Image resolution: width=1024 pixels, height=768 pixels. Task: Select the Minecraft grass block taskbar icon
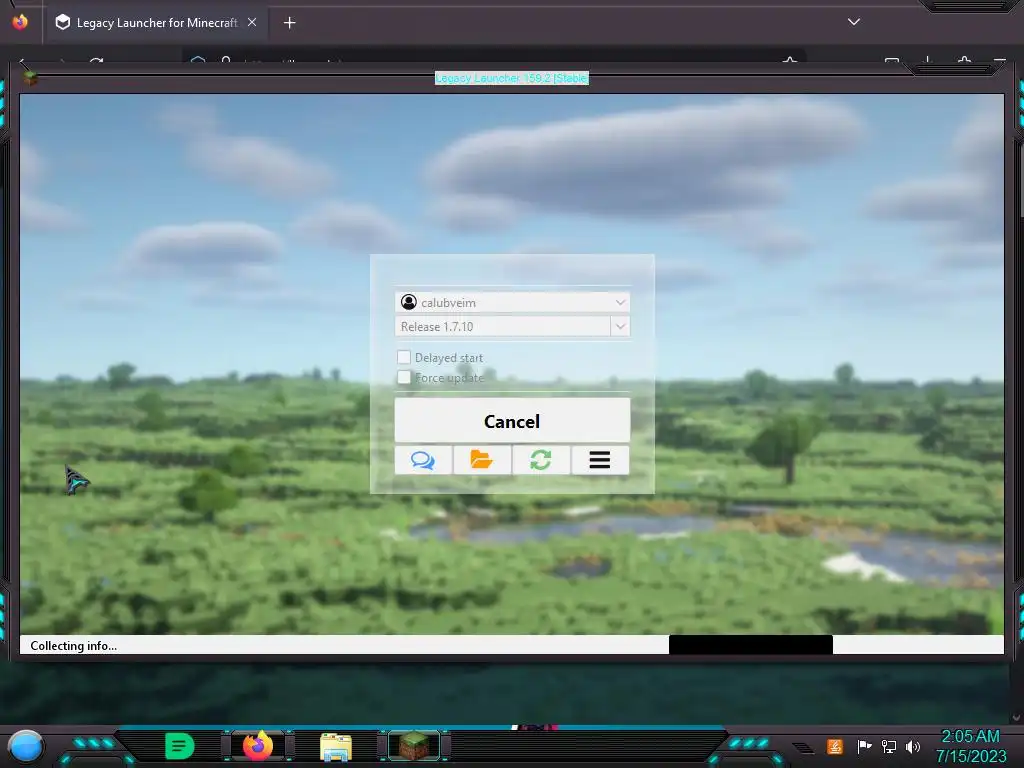[x=414, y=746]
